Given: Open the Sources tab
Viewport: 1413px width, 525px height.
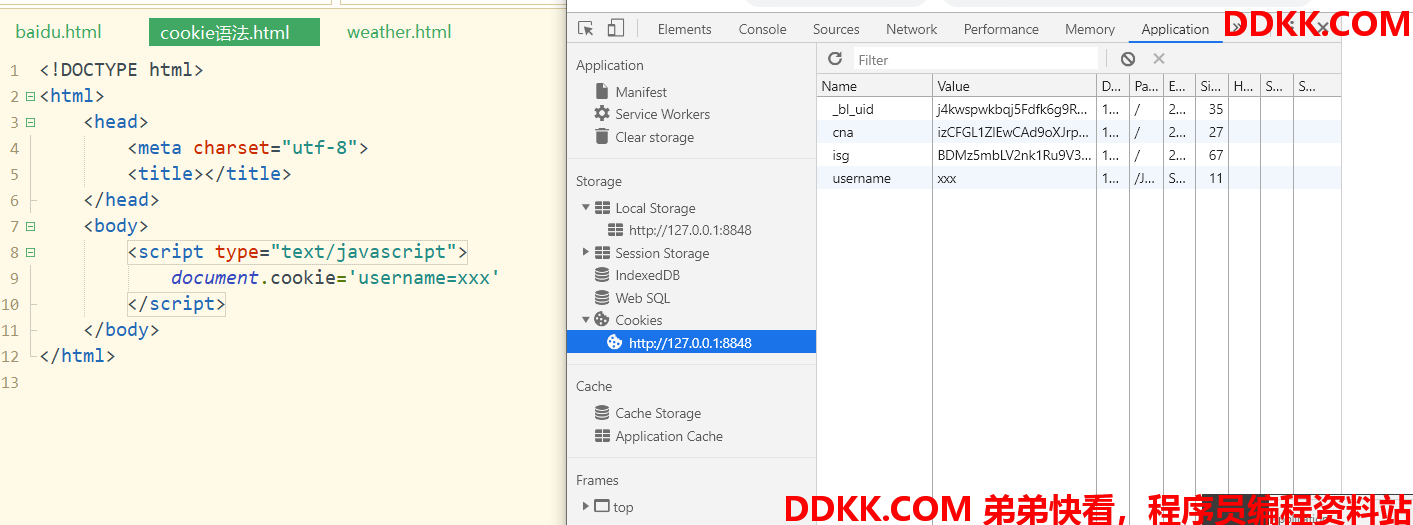Looking at the screenshot, I should point(836,29).
